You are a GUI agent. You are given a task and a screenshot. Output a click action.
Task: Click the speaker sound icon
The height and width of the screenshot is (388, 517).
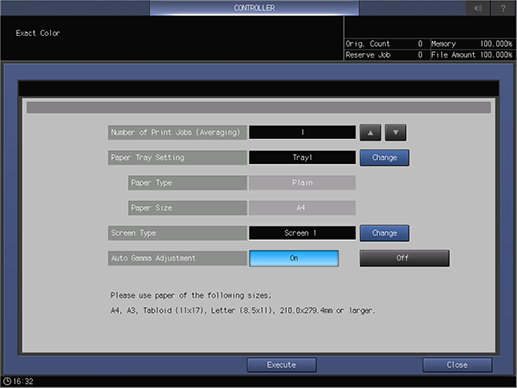coord(478,8)
